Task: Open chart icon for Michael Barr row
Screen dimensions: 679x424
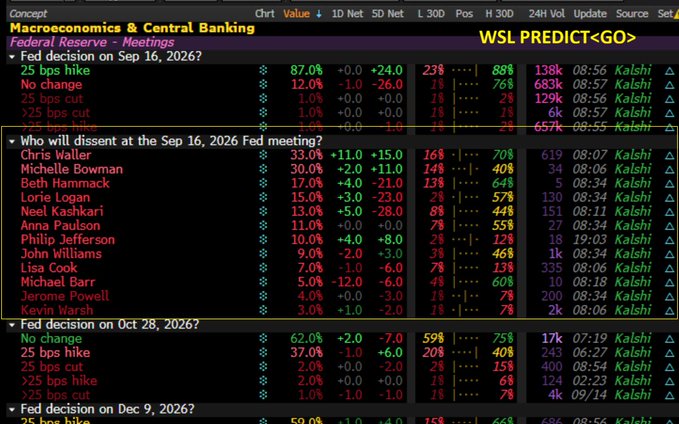Action: [x=263, y=282]
